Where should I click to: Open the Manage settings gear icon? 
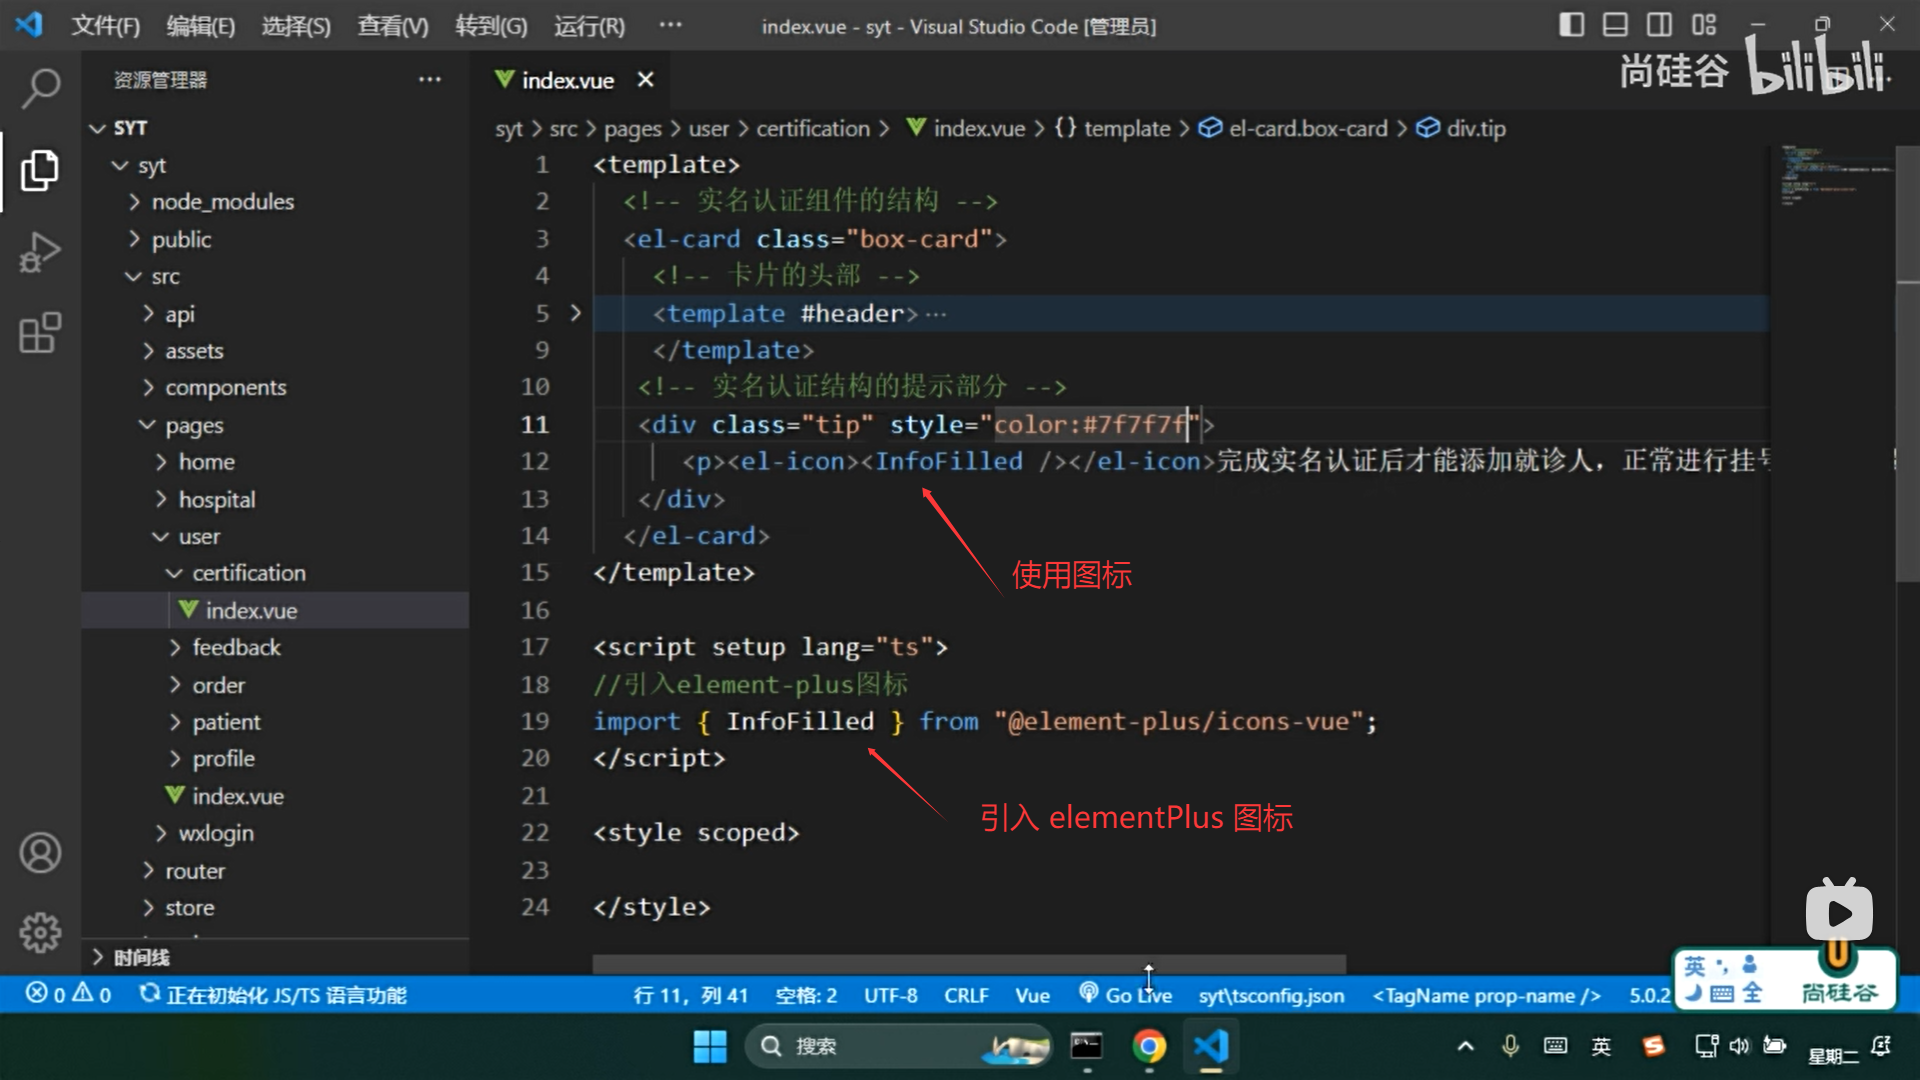(x=40, y=932)
